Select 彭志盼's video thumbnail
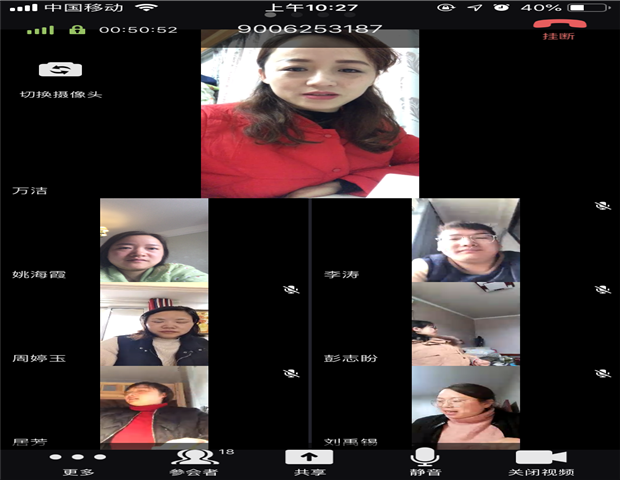Image resolution: width=620 pixels, height=480 pixels. tap(465, 324)
